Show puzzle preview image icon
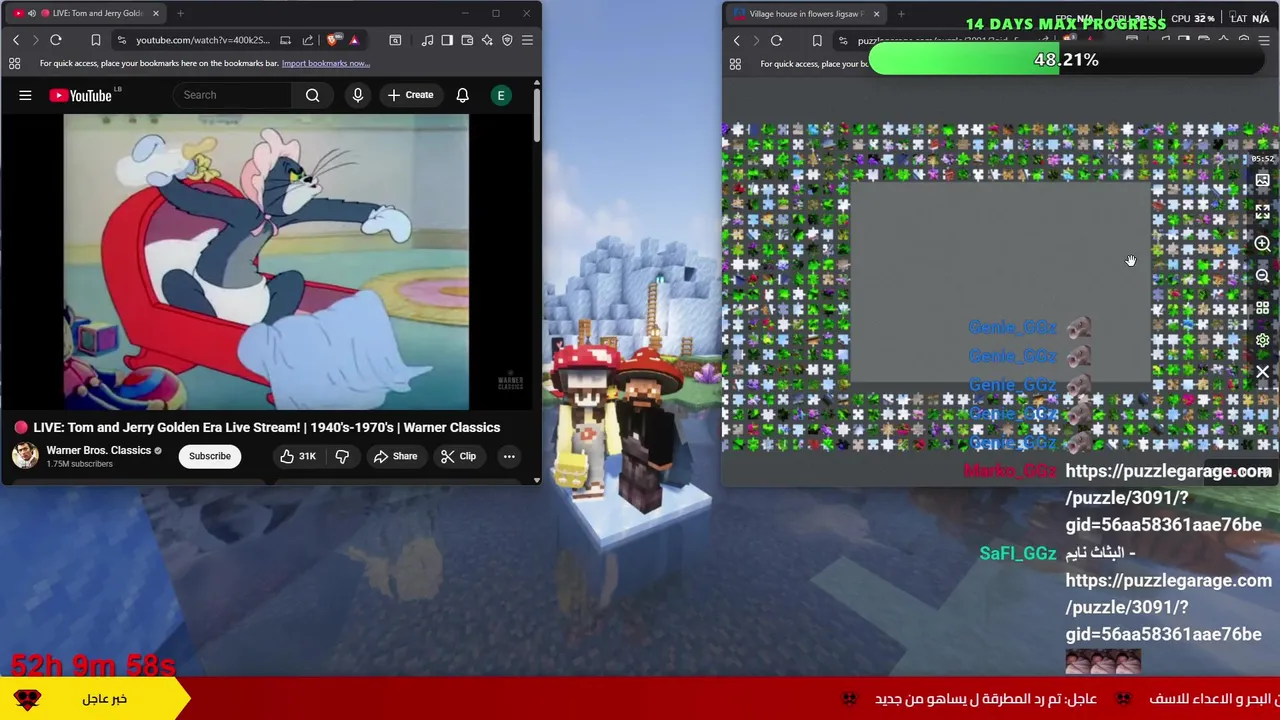The width and height of the screenshot is (1280, 720). click(x=1262, y=181)
